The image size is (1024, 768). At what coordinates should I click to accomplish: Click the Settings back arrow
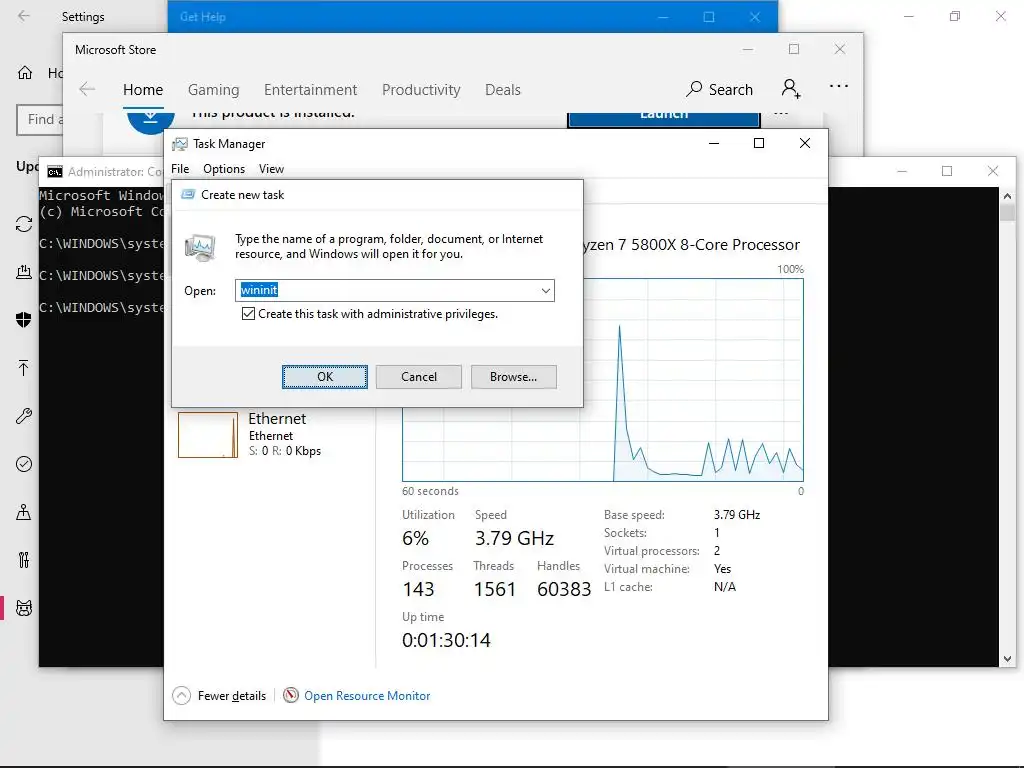(x=24, y=16)
